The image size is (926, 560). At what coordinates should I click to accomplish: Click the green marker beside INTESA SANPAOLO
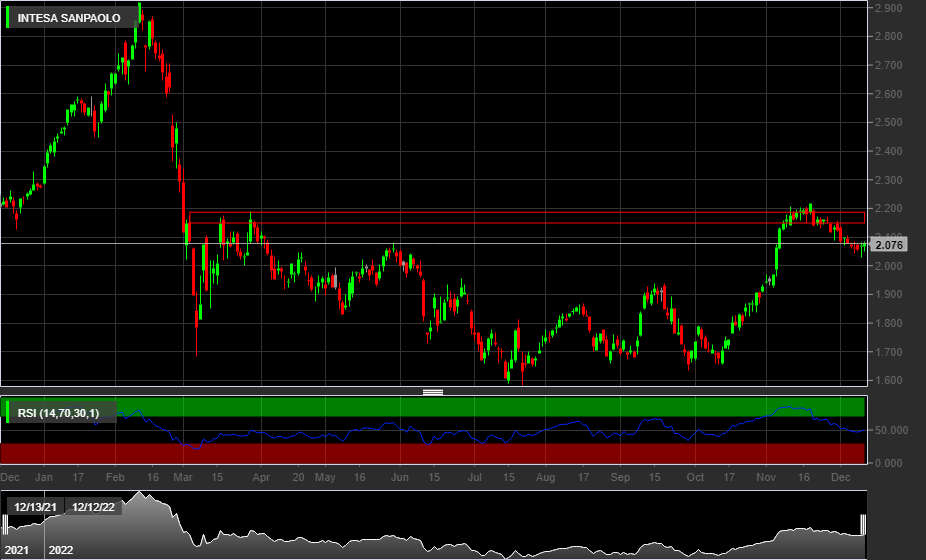tap(7, 18)
